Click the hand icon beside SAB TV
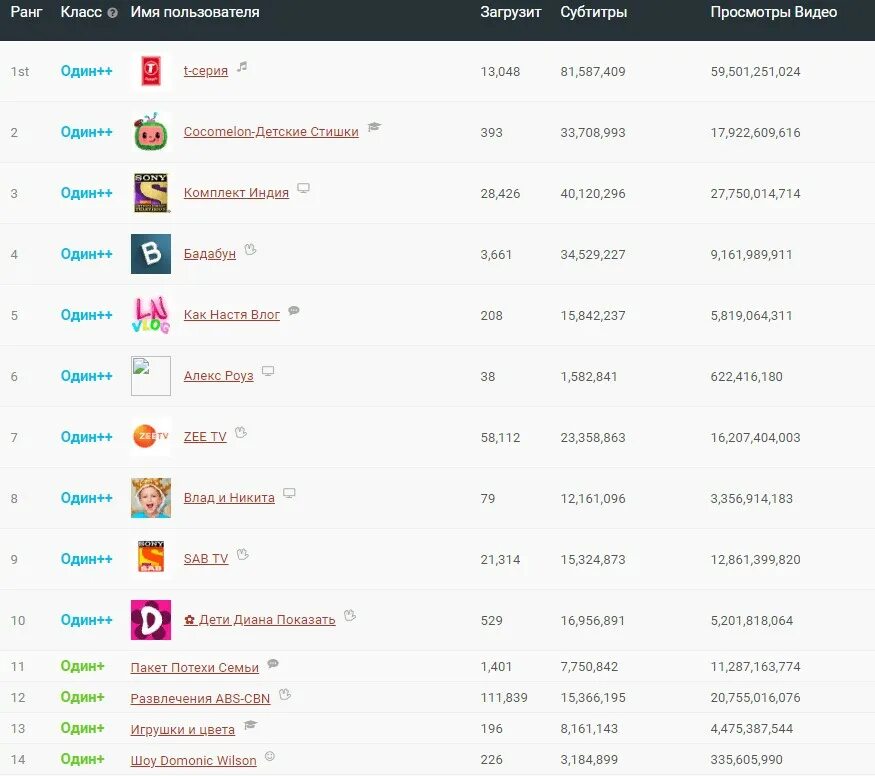This screenshot has width=875, height=776. click(242, 555)
